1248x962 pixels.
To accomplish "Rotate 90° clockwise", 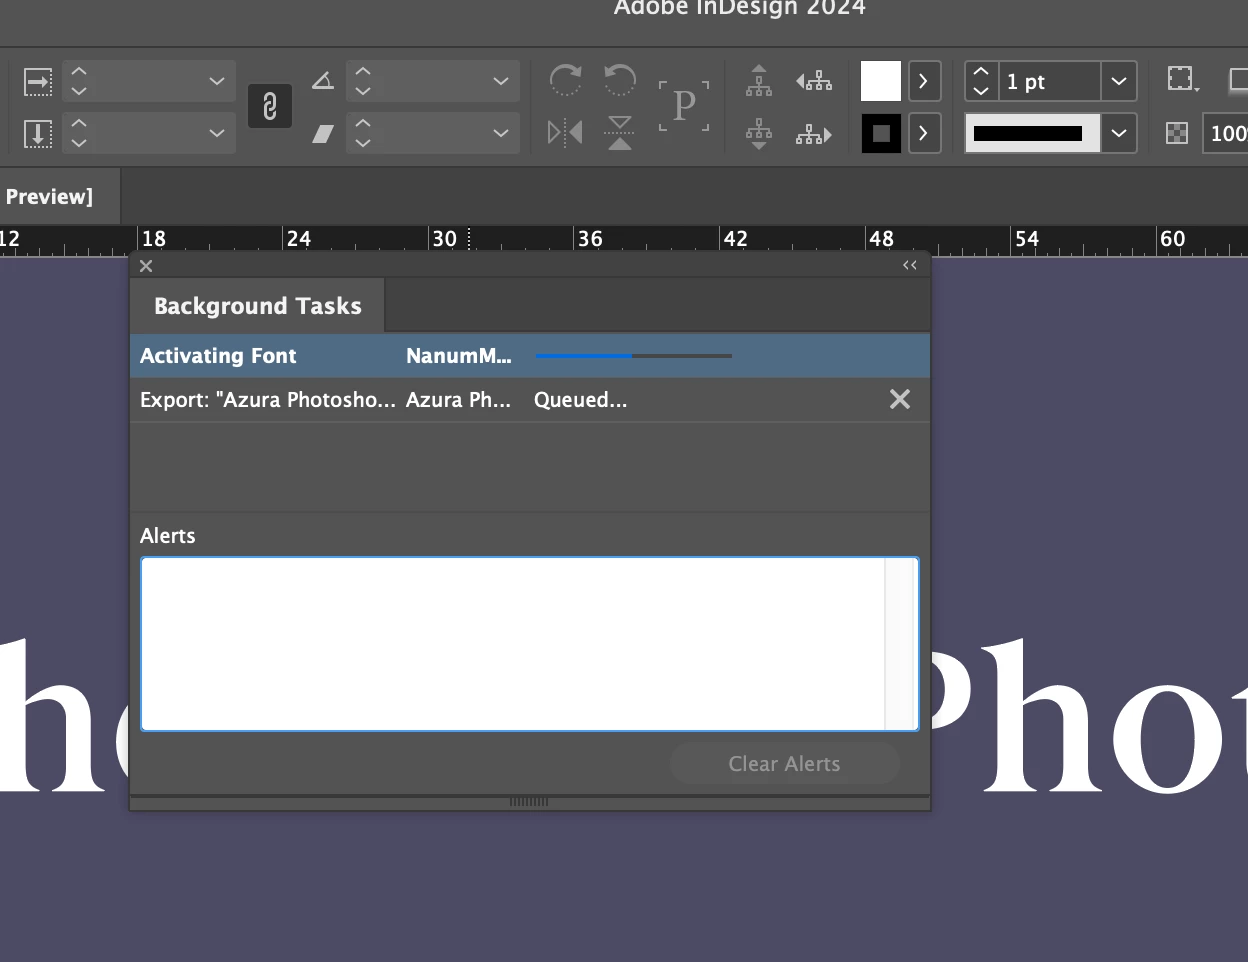I will point(565,80).
